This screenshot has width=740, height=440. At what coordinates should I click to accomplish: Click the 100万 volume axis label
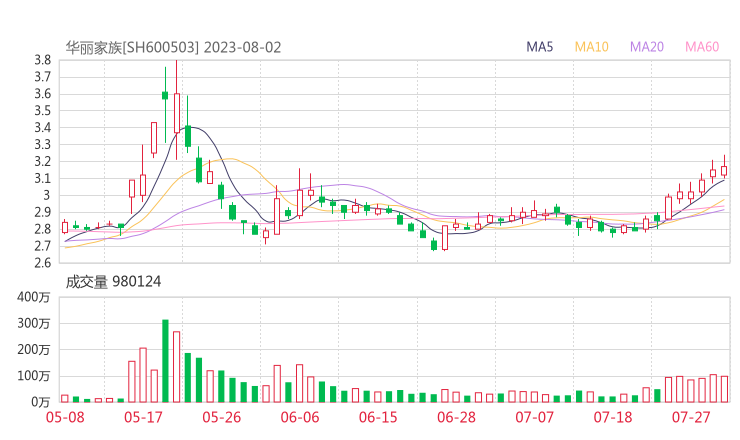click(33, 376)
